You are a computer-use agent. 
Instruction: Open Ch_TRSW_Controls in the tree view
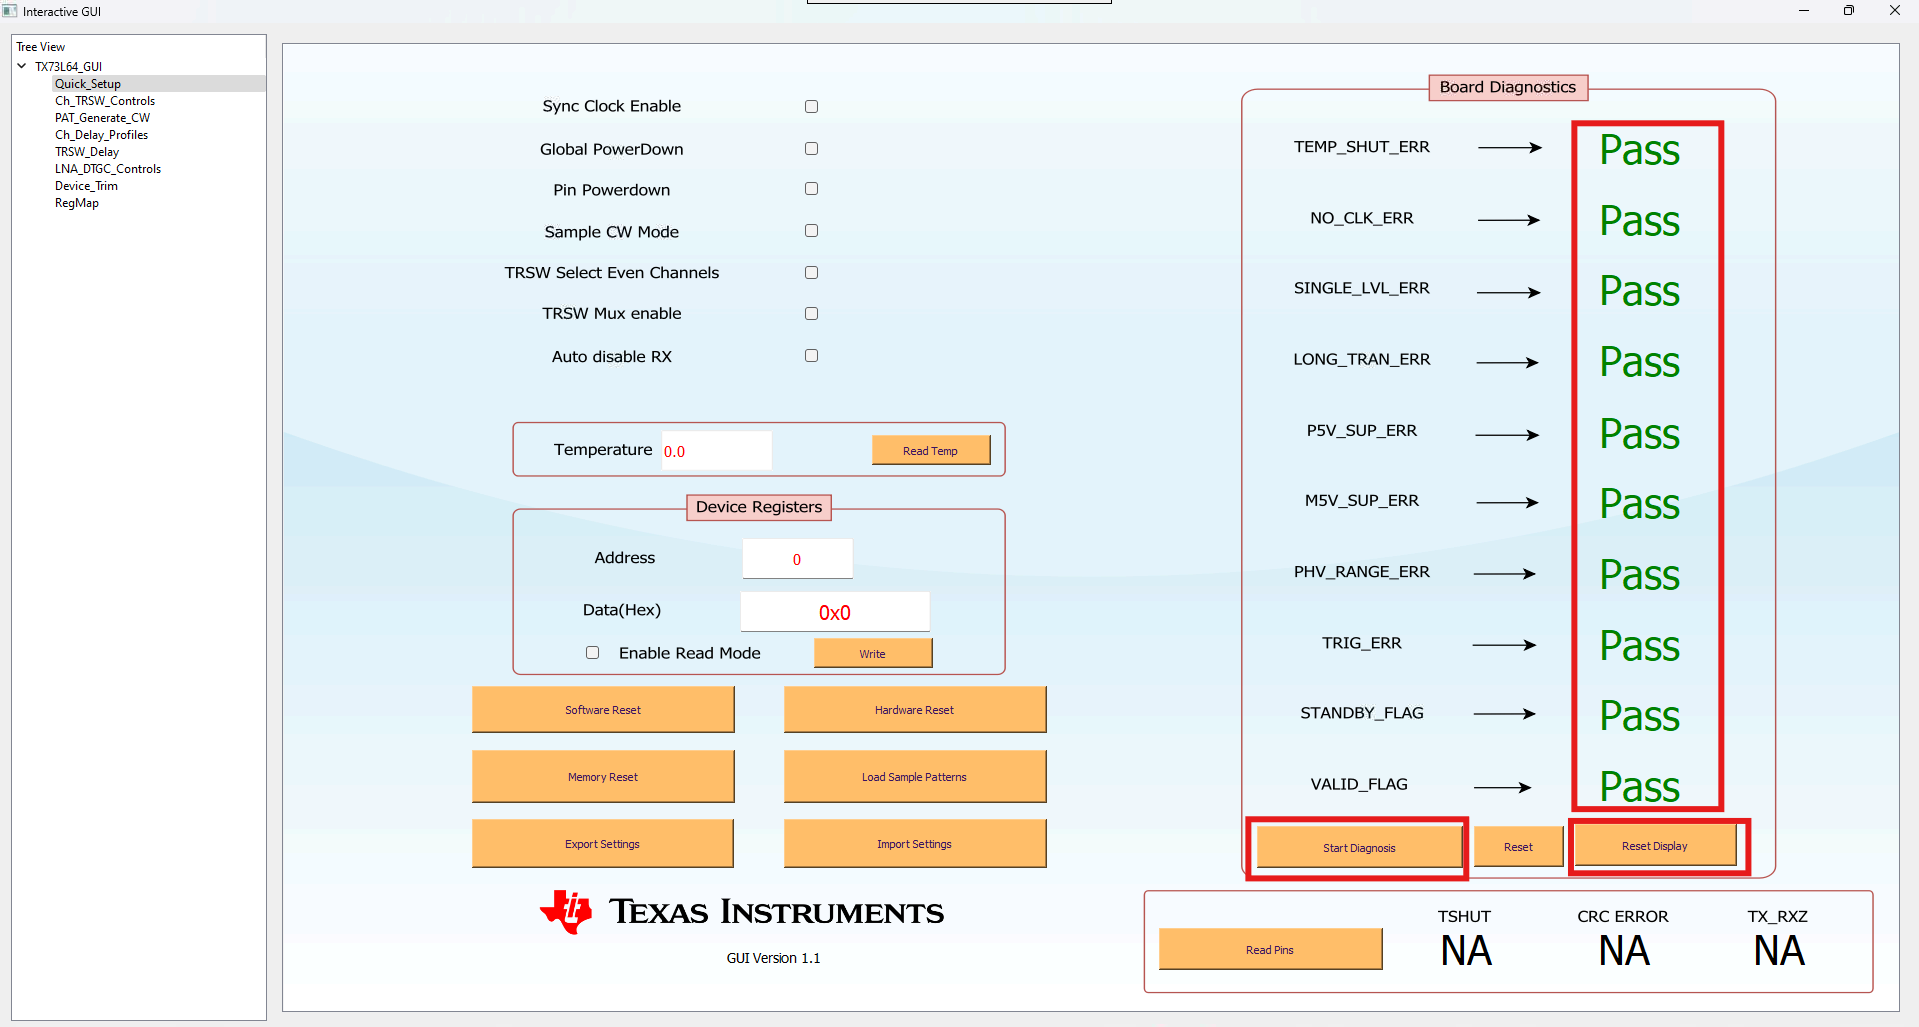pyautogui.click(x=105, y=101)
